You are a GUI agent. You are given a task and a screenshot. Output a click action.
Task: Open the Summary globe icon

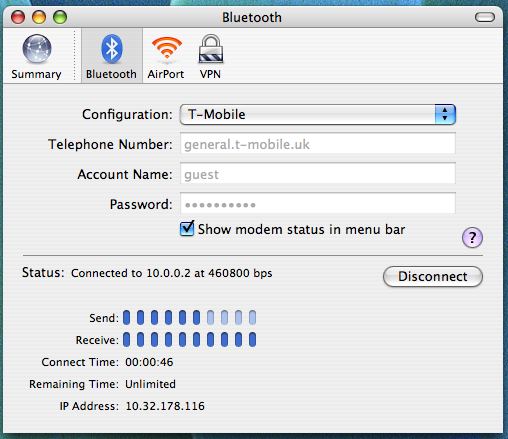pyautogui.click(x=37, y=49)
